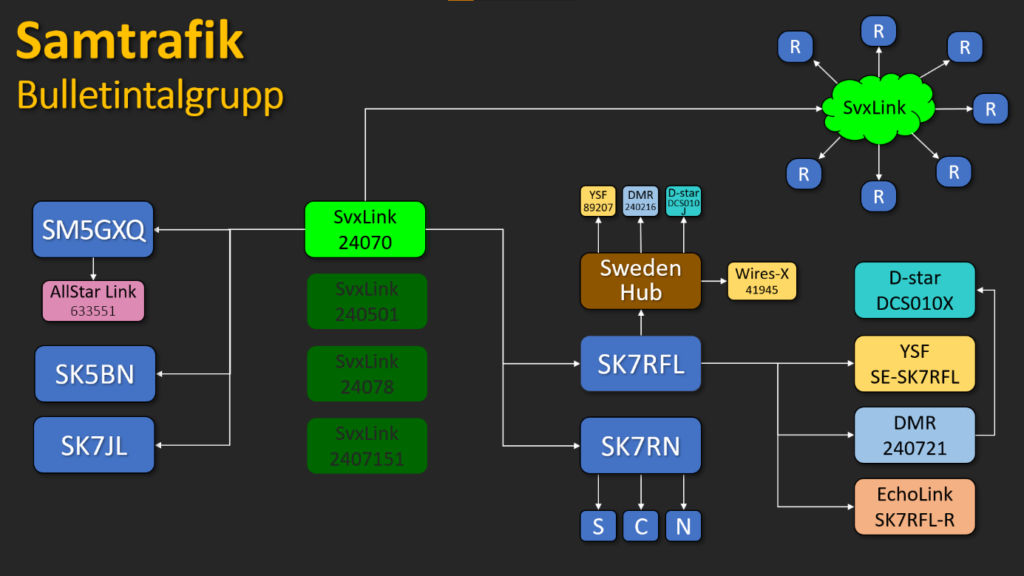Select the small C box under SK7RN
This screenshot has width=1024, height=576.
click(x=640, y=526)
